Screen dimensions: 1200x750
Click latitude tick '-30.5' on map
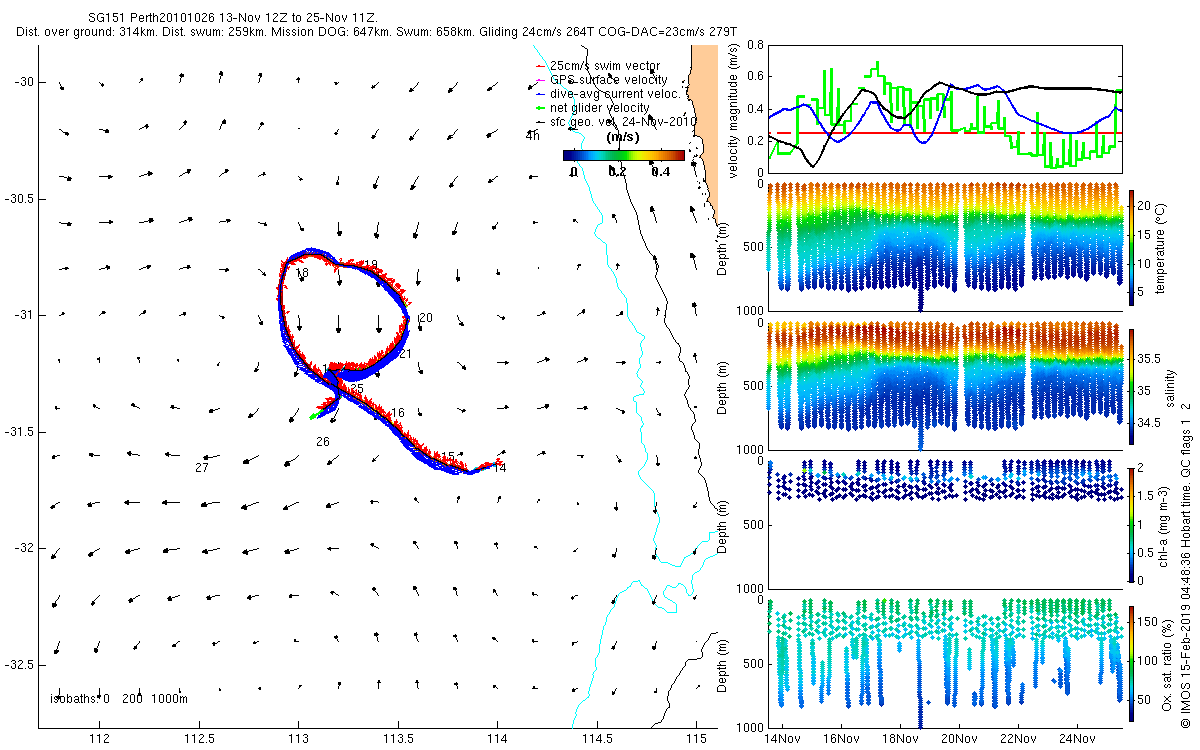(x=19, y=199)
